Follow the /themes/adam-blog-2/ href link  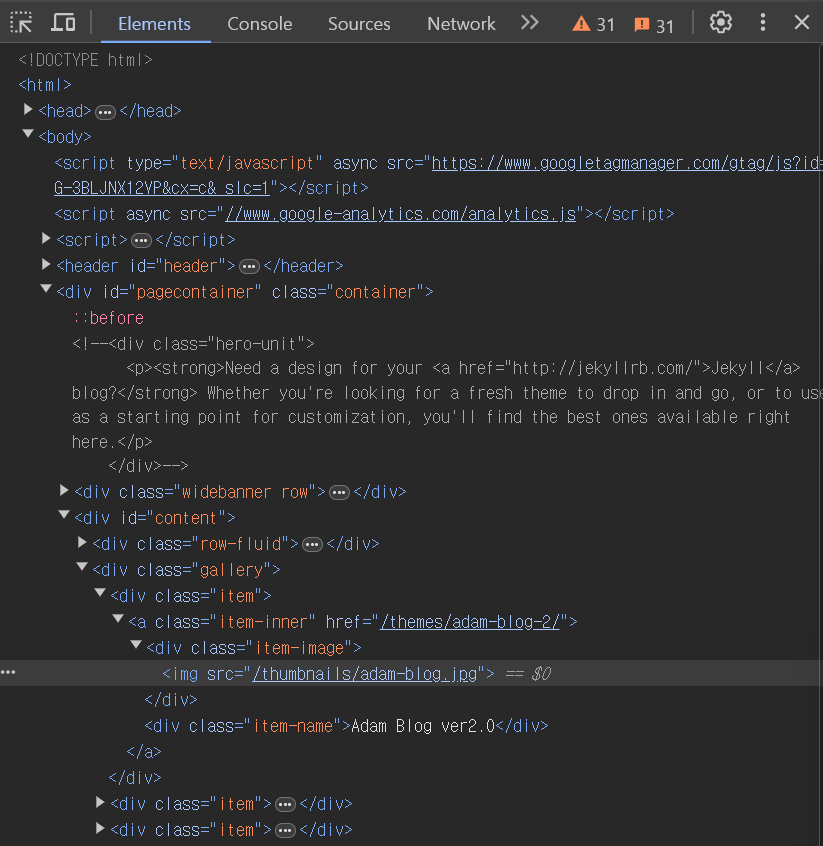pos(470,622)
